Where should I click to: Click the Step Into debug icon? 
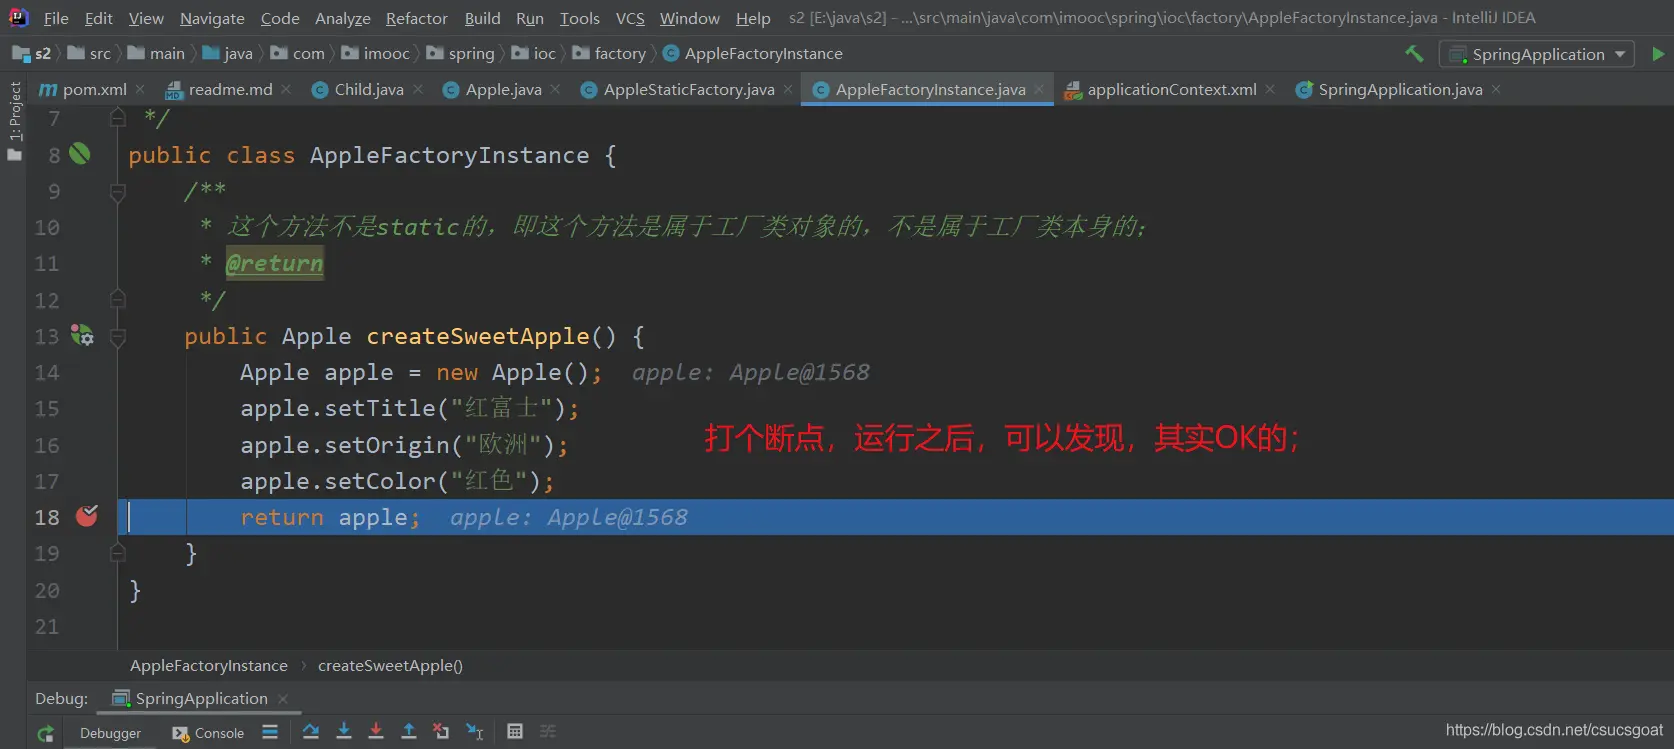point(344,732)
